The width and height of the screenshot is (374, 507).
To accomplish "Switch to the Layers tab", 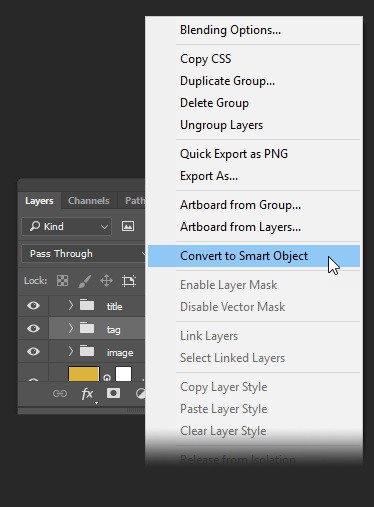I will (x=39, y=201).
